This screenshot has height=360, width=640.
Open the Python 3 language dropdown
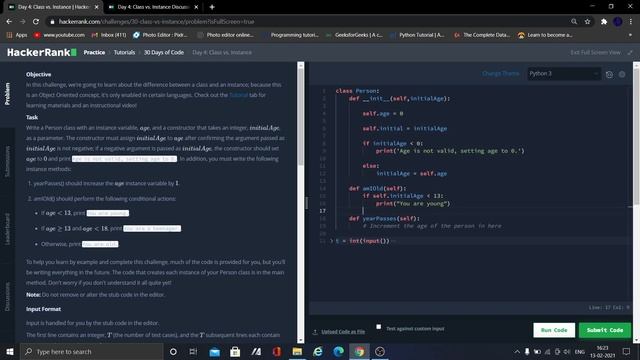[564, 73]
